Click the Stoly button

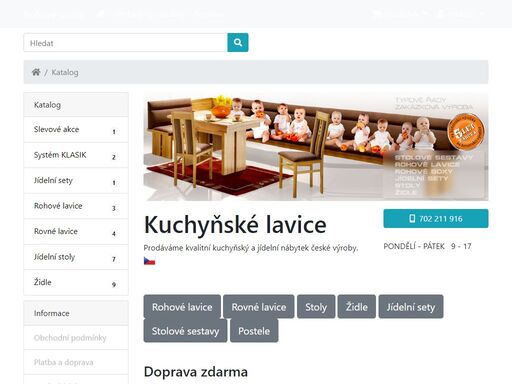(316, 307)
